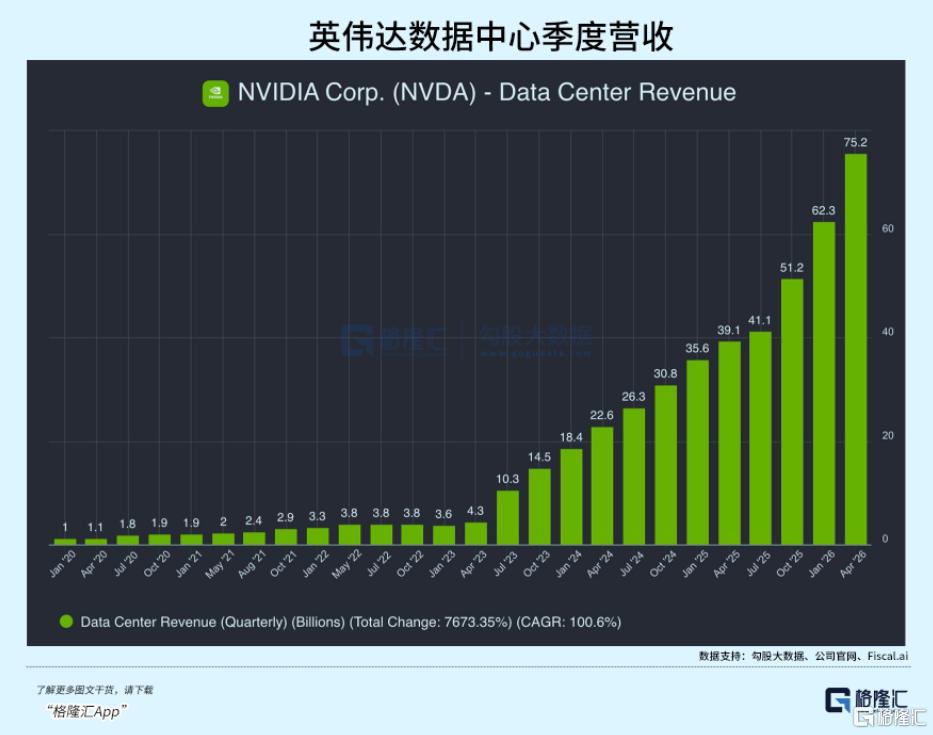
Task: Click the 1.1 value label
Action: (x=95, y=527)
